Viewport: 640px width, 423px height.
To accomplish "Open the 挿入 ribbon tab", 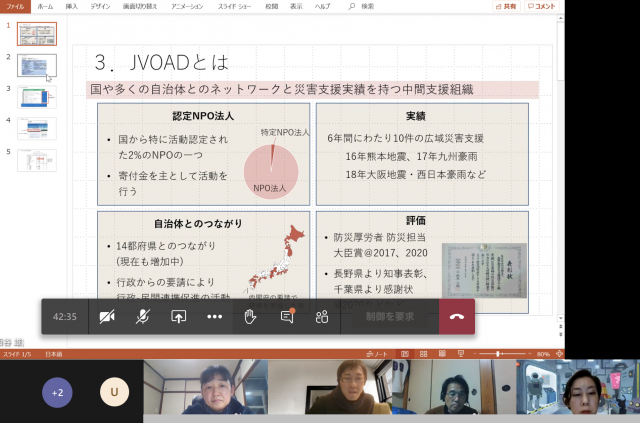I will [72, 6].
